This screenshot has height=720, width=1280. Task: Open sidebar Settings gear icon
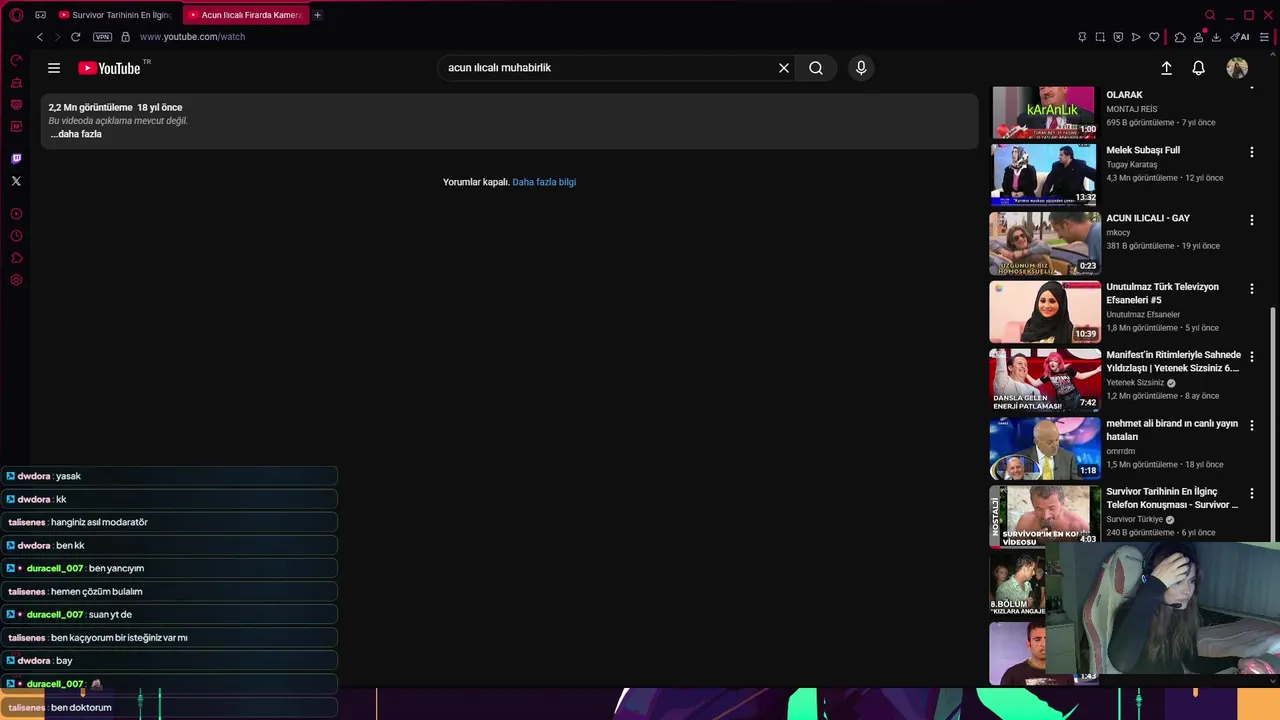click(16, 280)
